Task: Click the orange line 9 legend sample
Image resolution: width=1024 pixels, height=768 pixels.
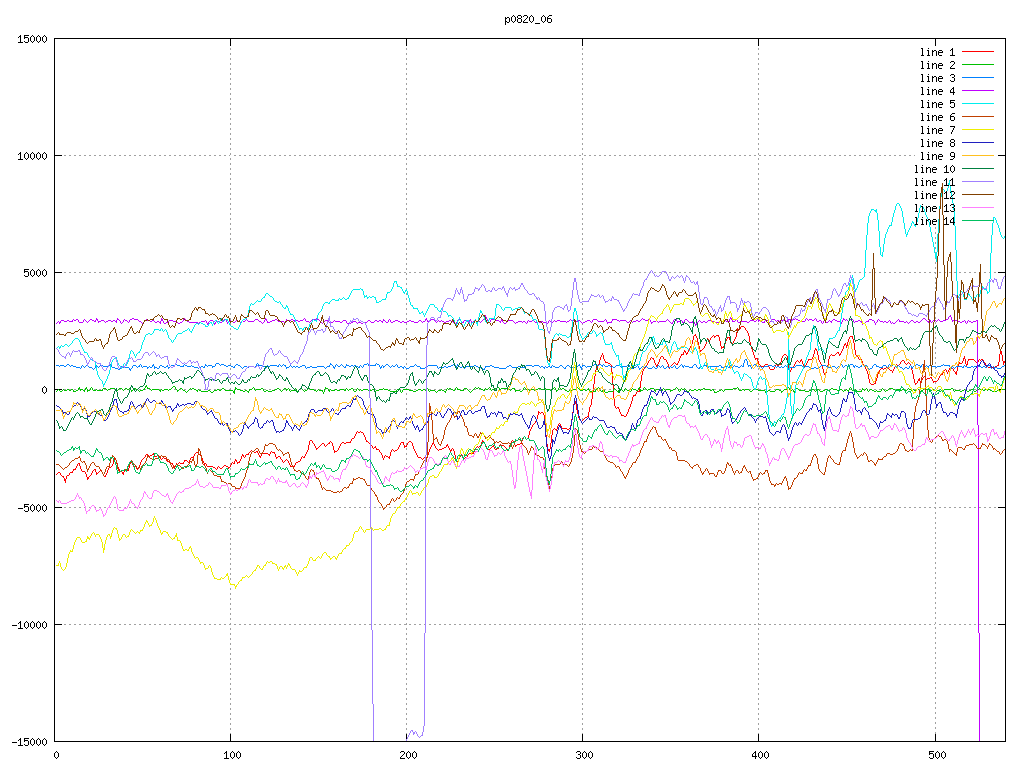Action: tap(978, 156)
